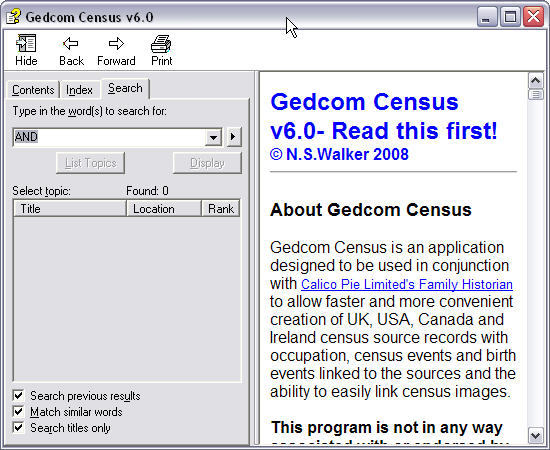The height and width of the screenshot is (450, 550).
Task: Click the Forward arrow toolbar icon
Action: (x=116, y=50)
